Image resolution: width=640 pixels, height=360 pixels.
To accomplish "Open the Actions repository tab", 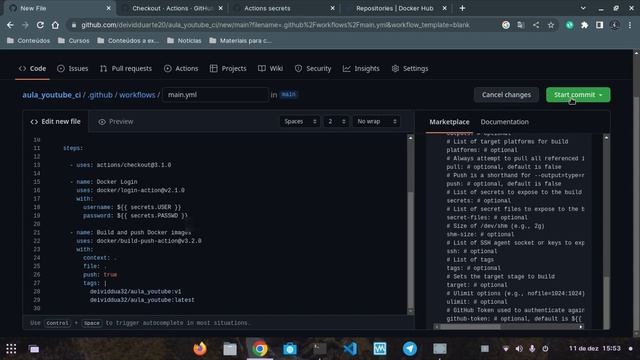I will [x=181, y=69].
